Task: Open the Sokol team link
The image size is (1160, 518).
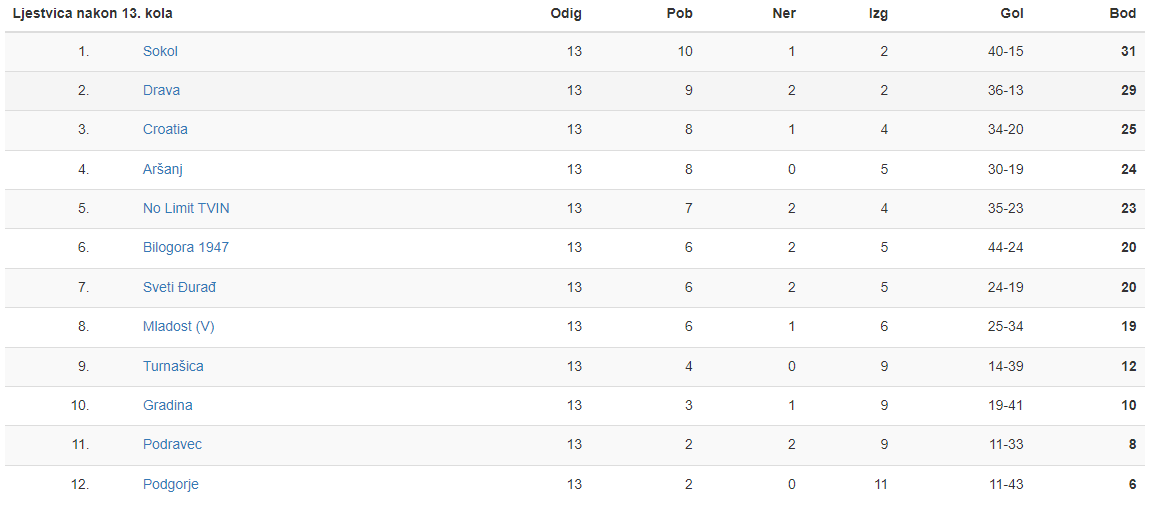Action: pyautogui.click(x=160, y=51)
